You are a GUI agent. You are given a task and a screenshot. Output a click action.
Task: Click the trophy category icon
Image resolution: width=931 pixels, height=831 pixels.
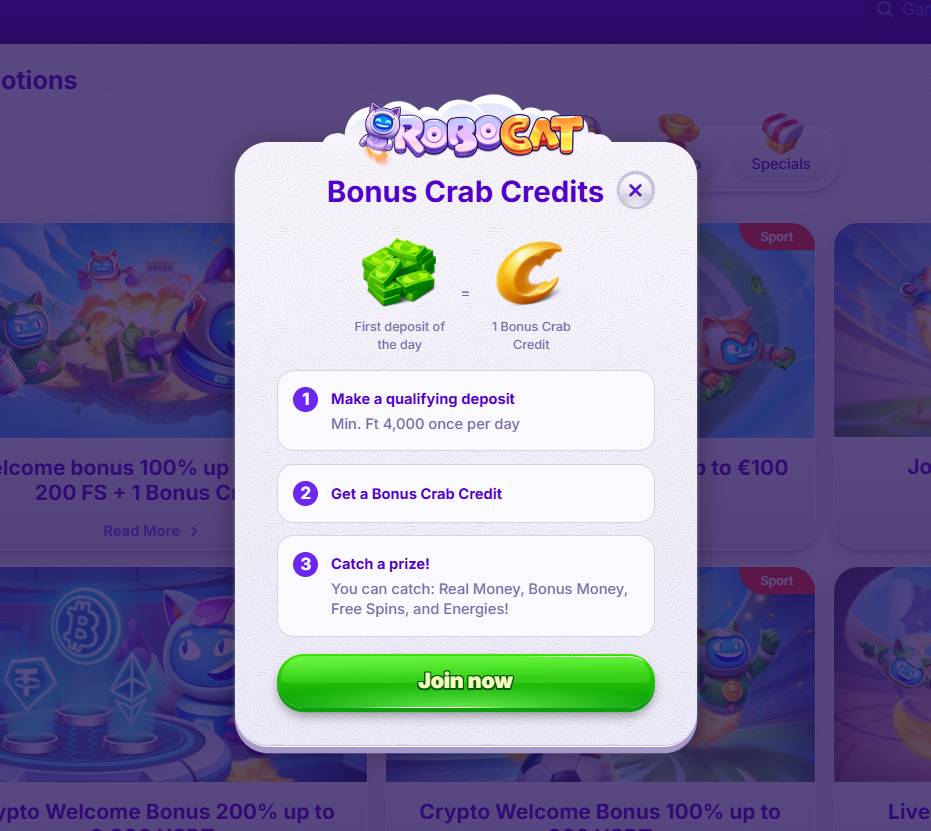[680, 132]
